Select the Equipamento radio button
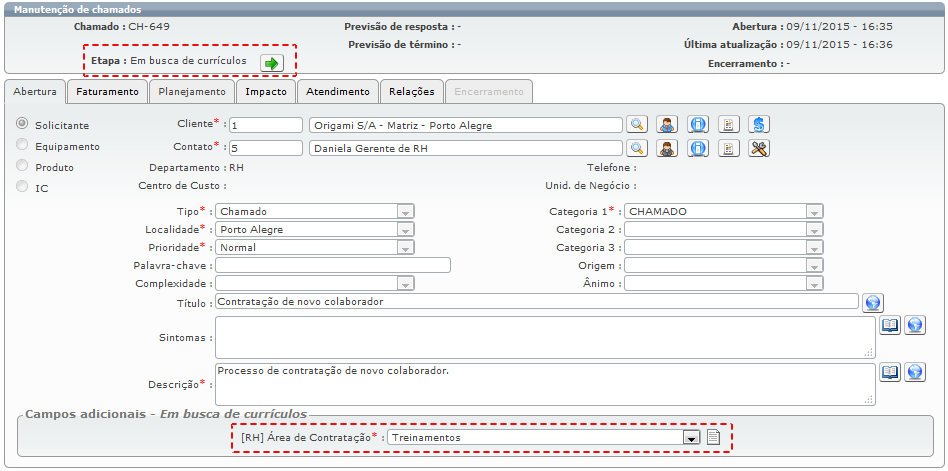Image resolution: width=948 pixels, height=471 pixels. pyautogui.click(x=22, y=145)
